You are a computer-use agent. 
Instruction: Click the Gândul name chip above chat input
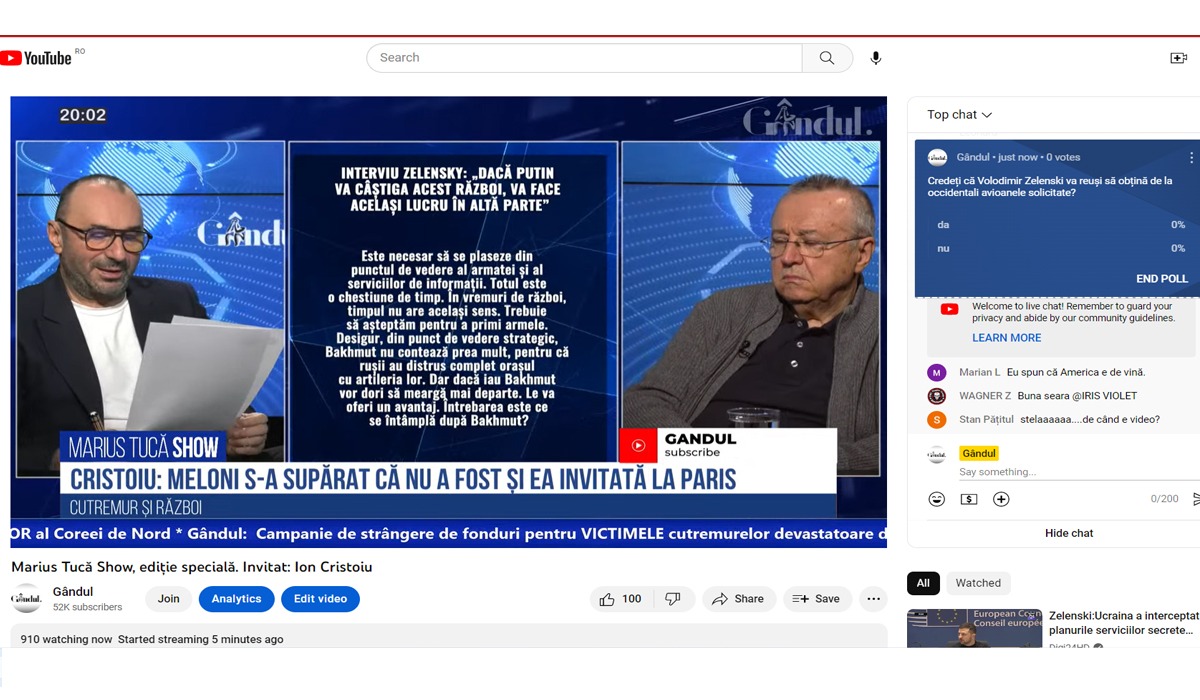(979, 453)
